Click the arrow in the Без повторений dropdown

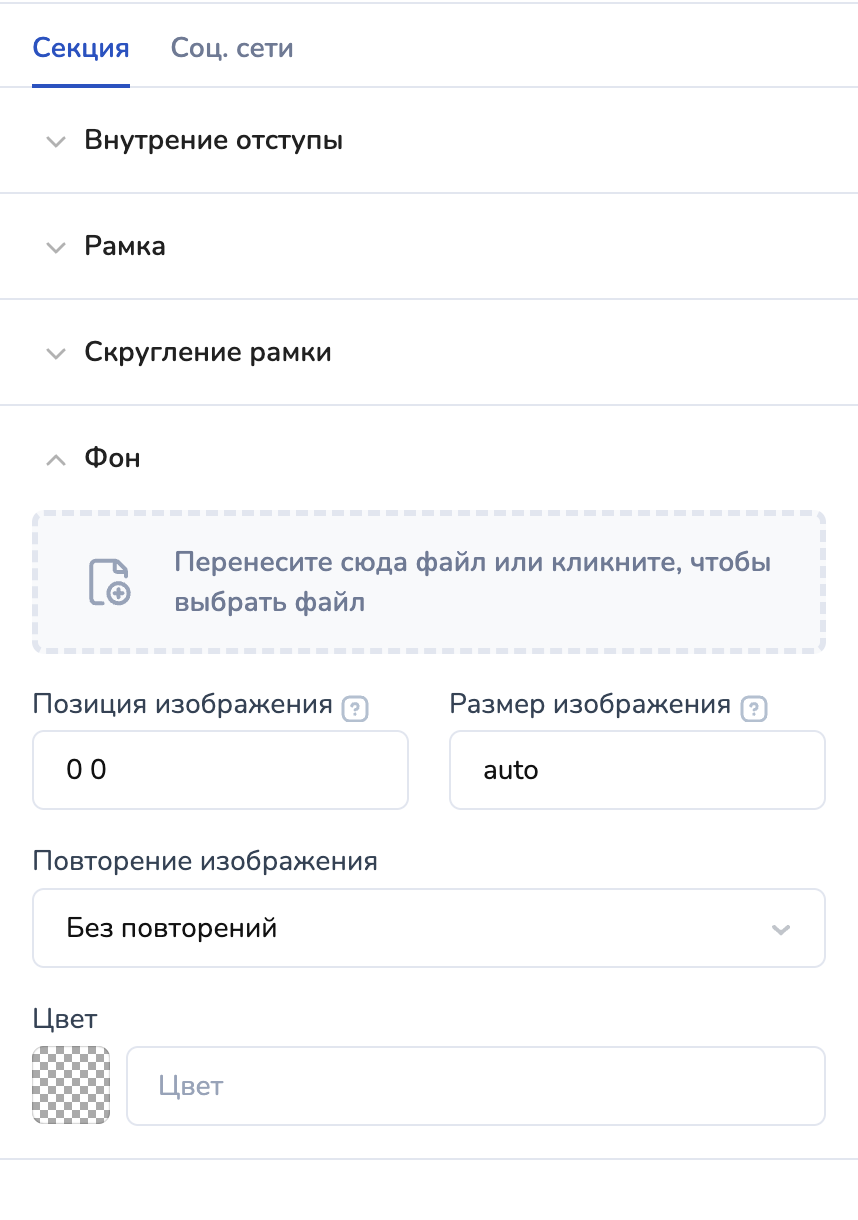[x=781, y=929]
